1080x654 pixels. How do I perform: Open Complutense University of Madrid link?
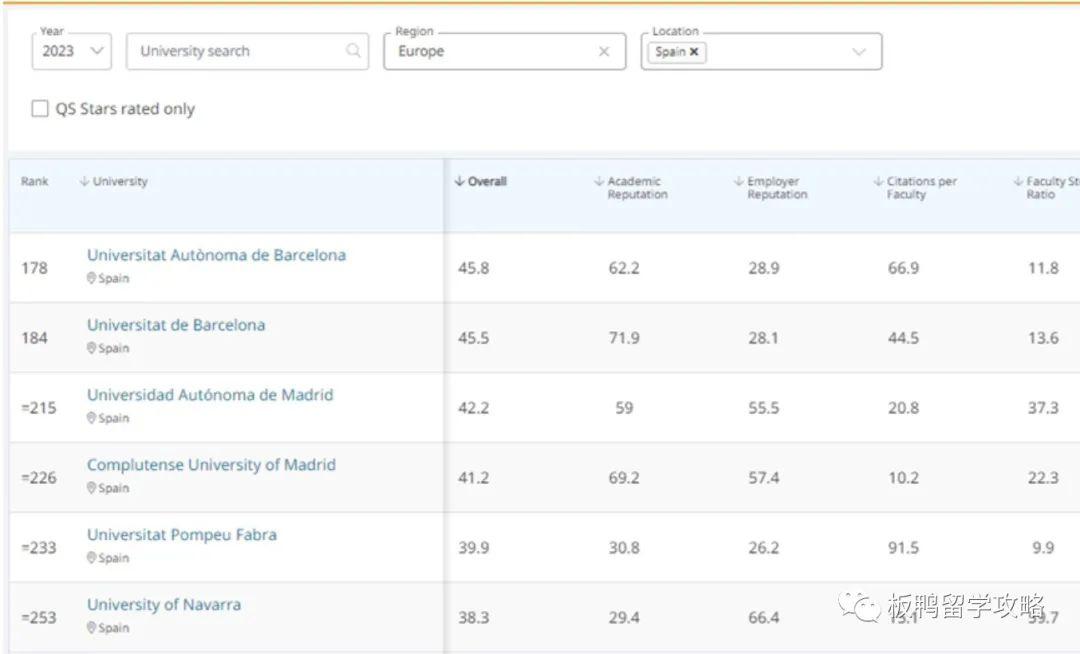tap(211, 465)
